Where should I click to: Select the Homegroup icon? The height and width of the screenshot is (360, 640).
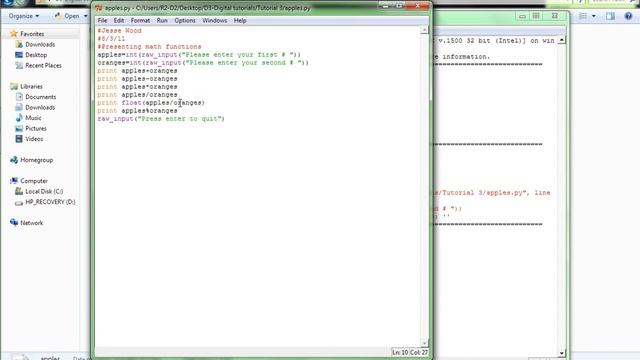pyautogui.click(x=14, y=160)
